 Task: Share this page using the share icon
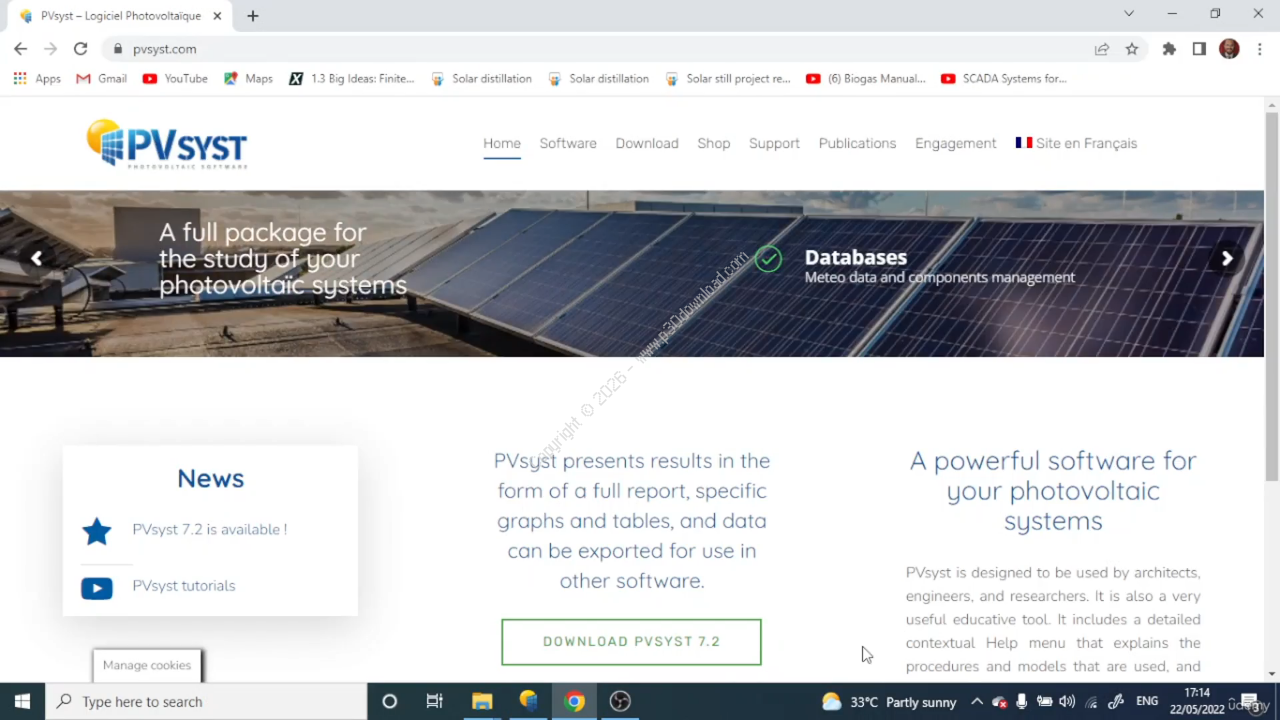(1102, 49)
